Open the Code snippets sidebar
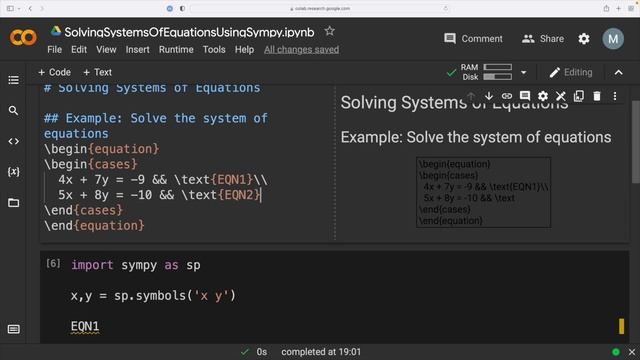Screen dimensions: 640x360 [x=13, y=141]
